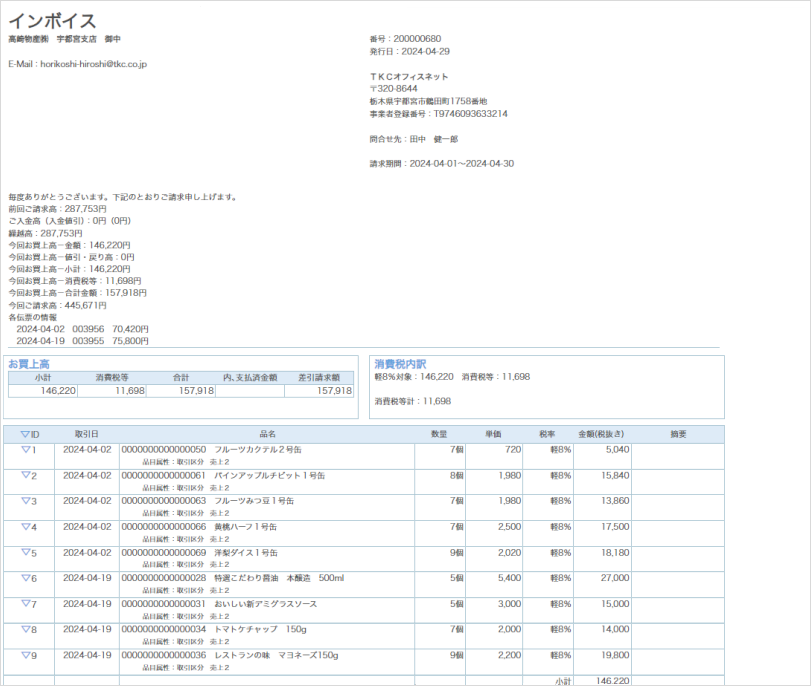The height and width of the screenshot is (686, 811).
Task: Click item 黄桃ハーフ１号缶
Action: pos(246,527)
